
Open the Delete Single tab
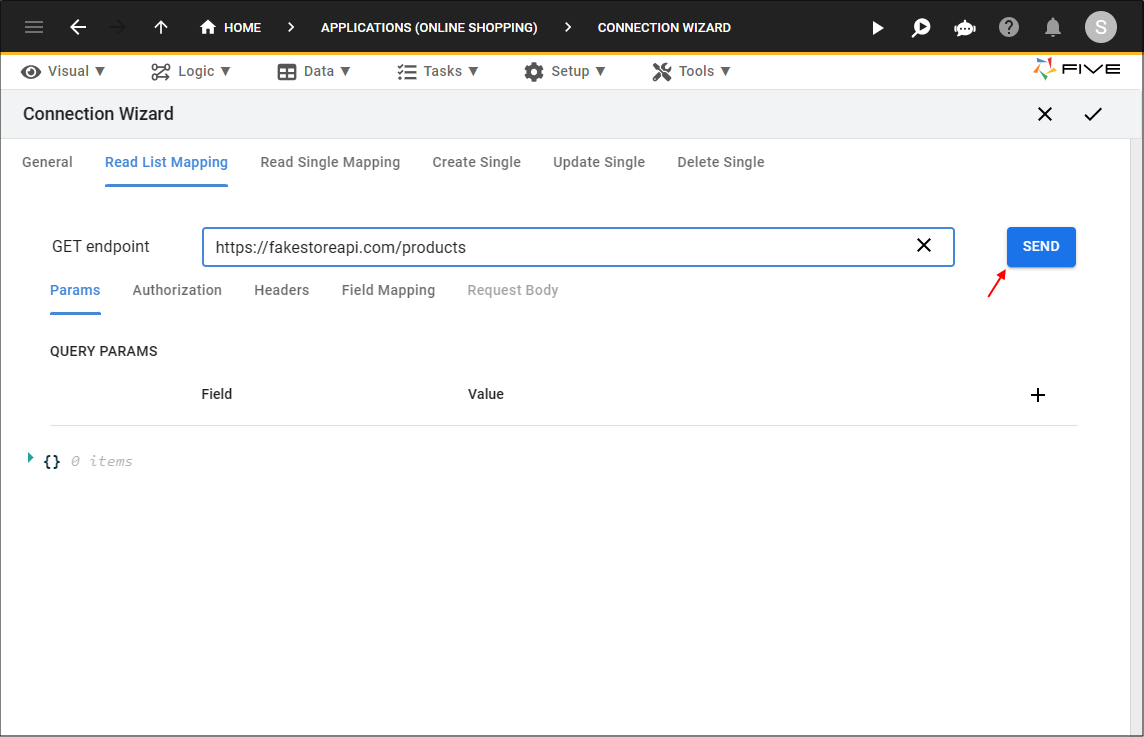coord(721,162)
